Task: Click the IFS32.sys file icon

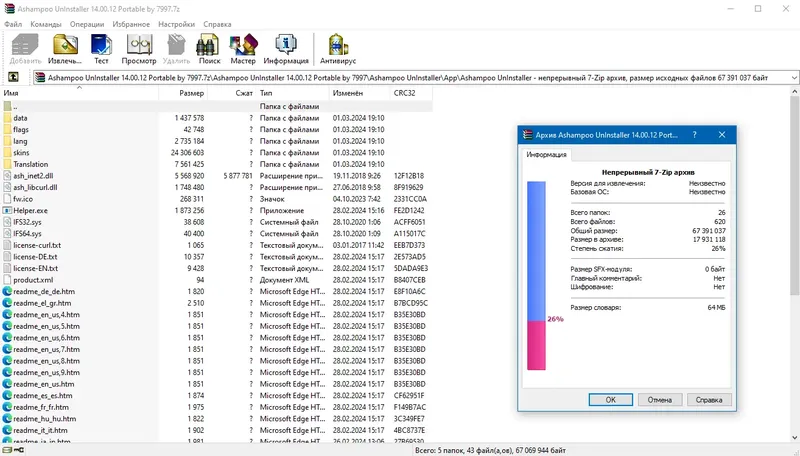Action: (7, 222)
